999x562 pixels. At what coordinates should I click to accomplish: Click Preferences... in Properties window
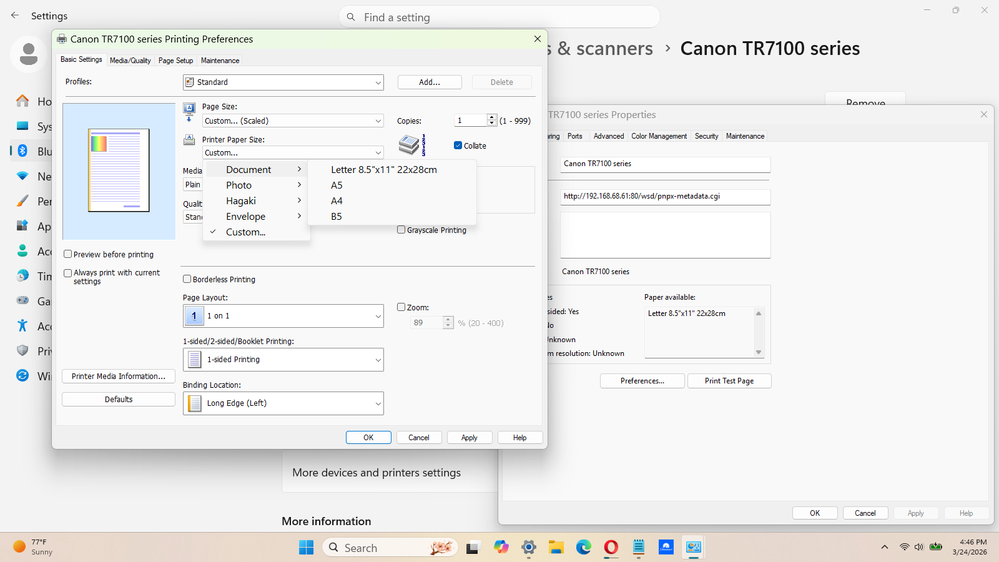coord(642,381)
